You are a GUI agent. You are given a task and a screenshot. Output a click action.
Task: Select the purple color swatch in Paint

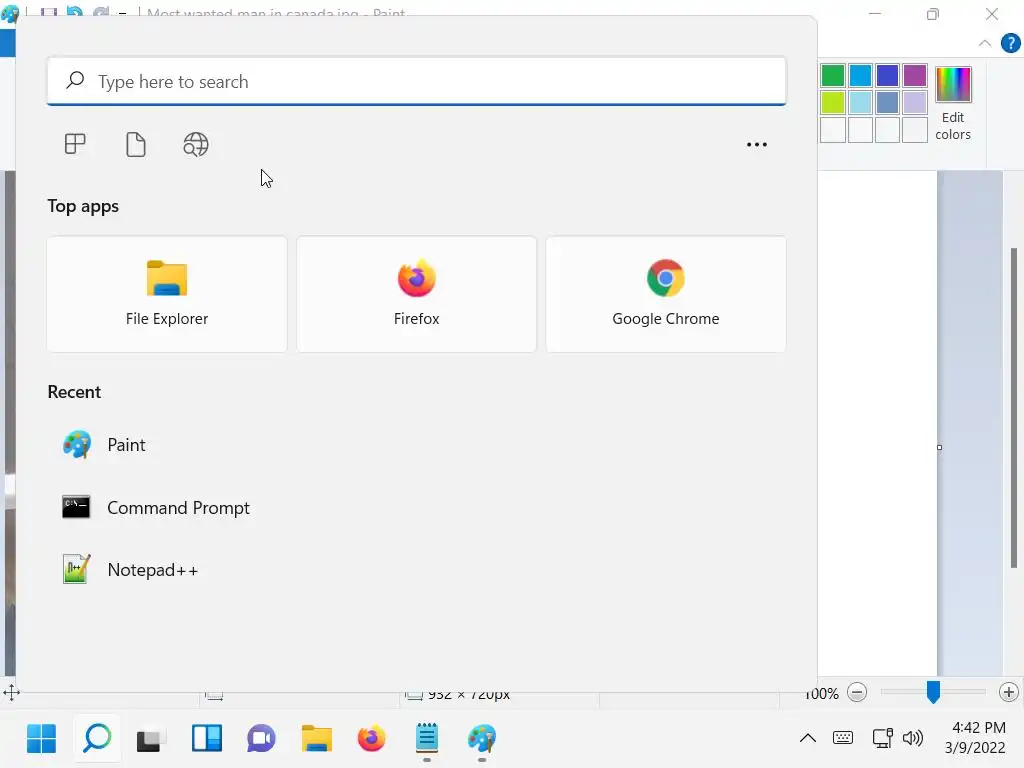tap(915, 76)
